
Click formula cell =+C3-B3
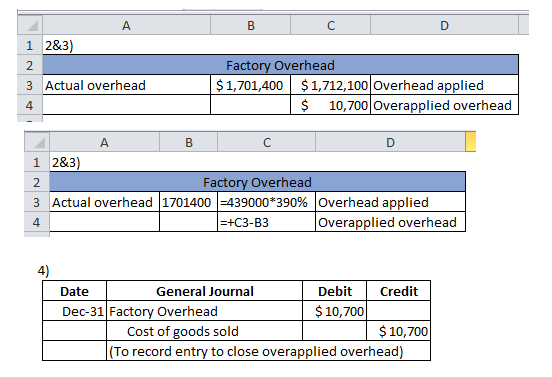click(266, 222)
